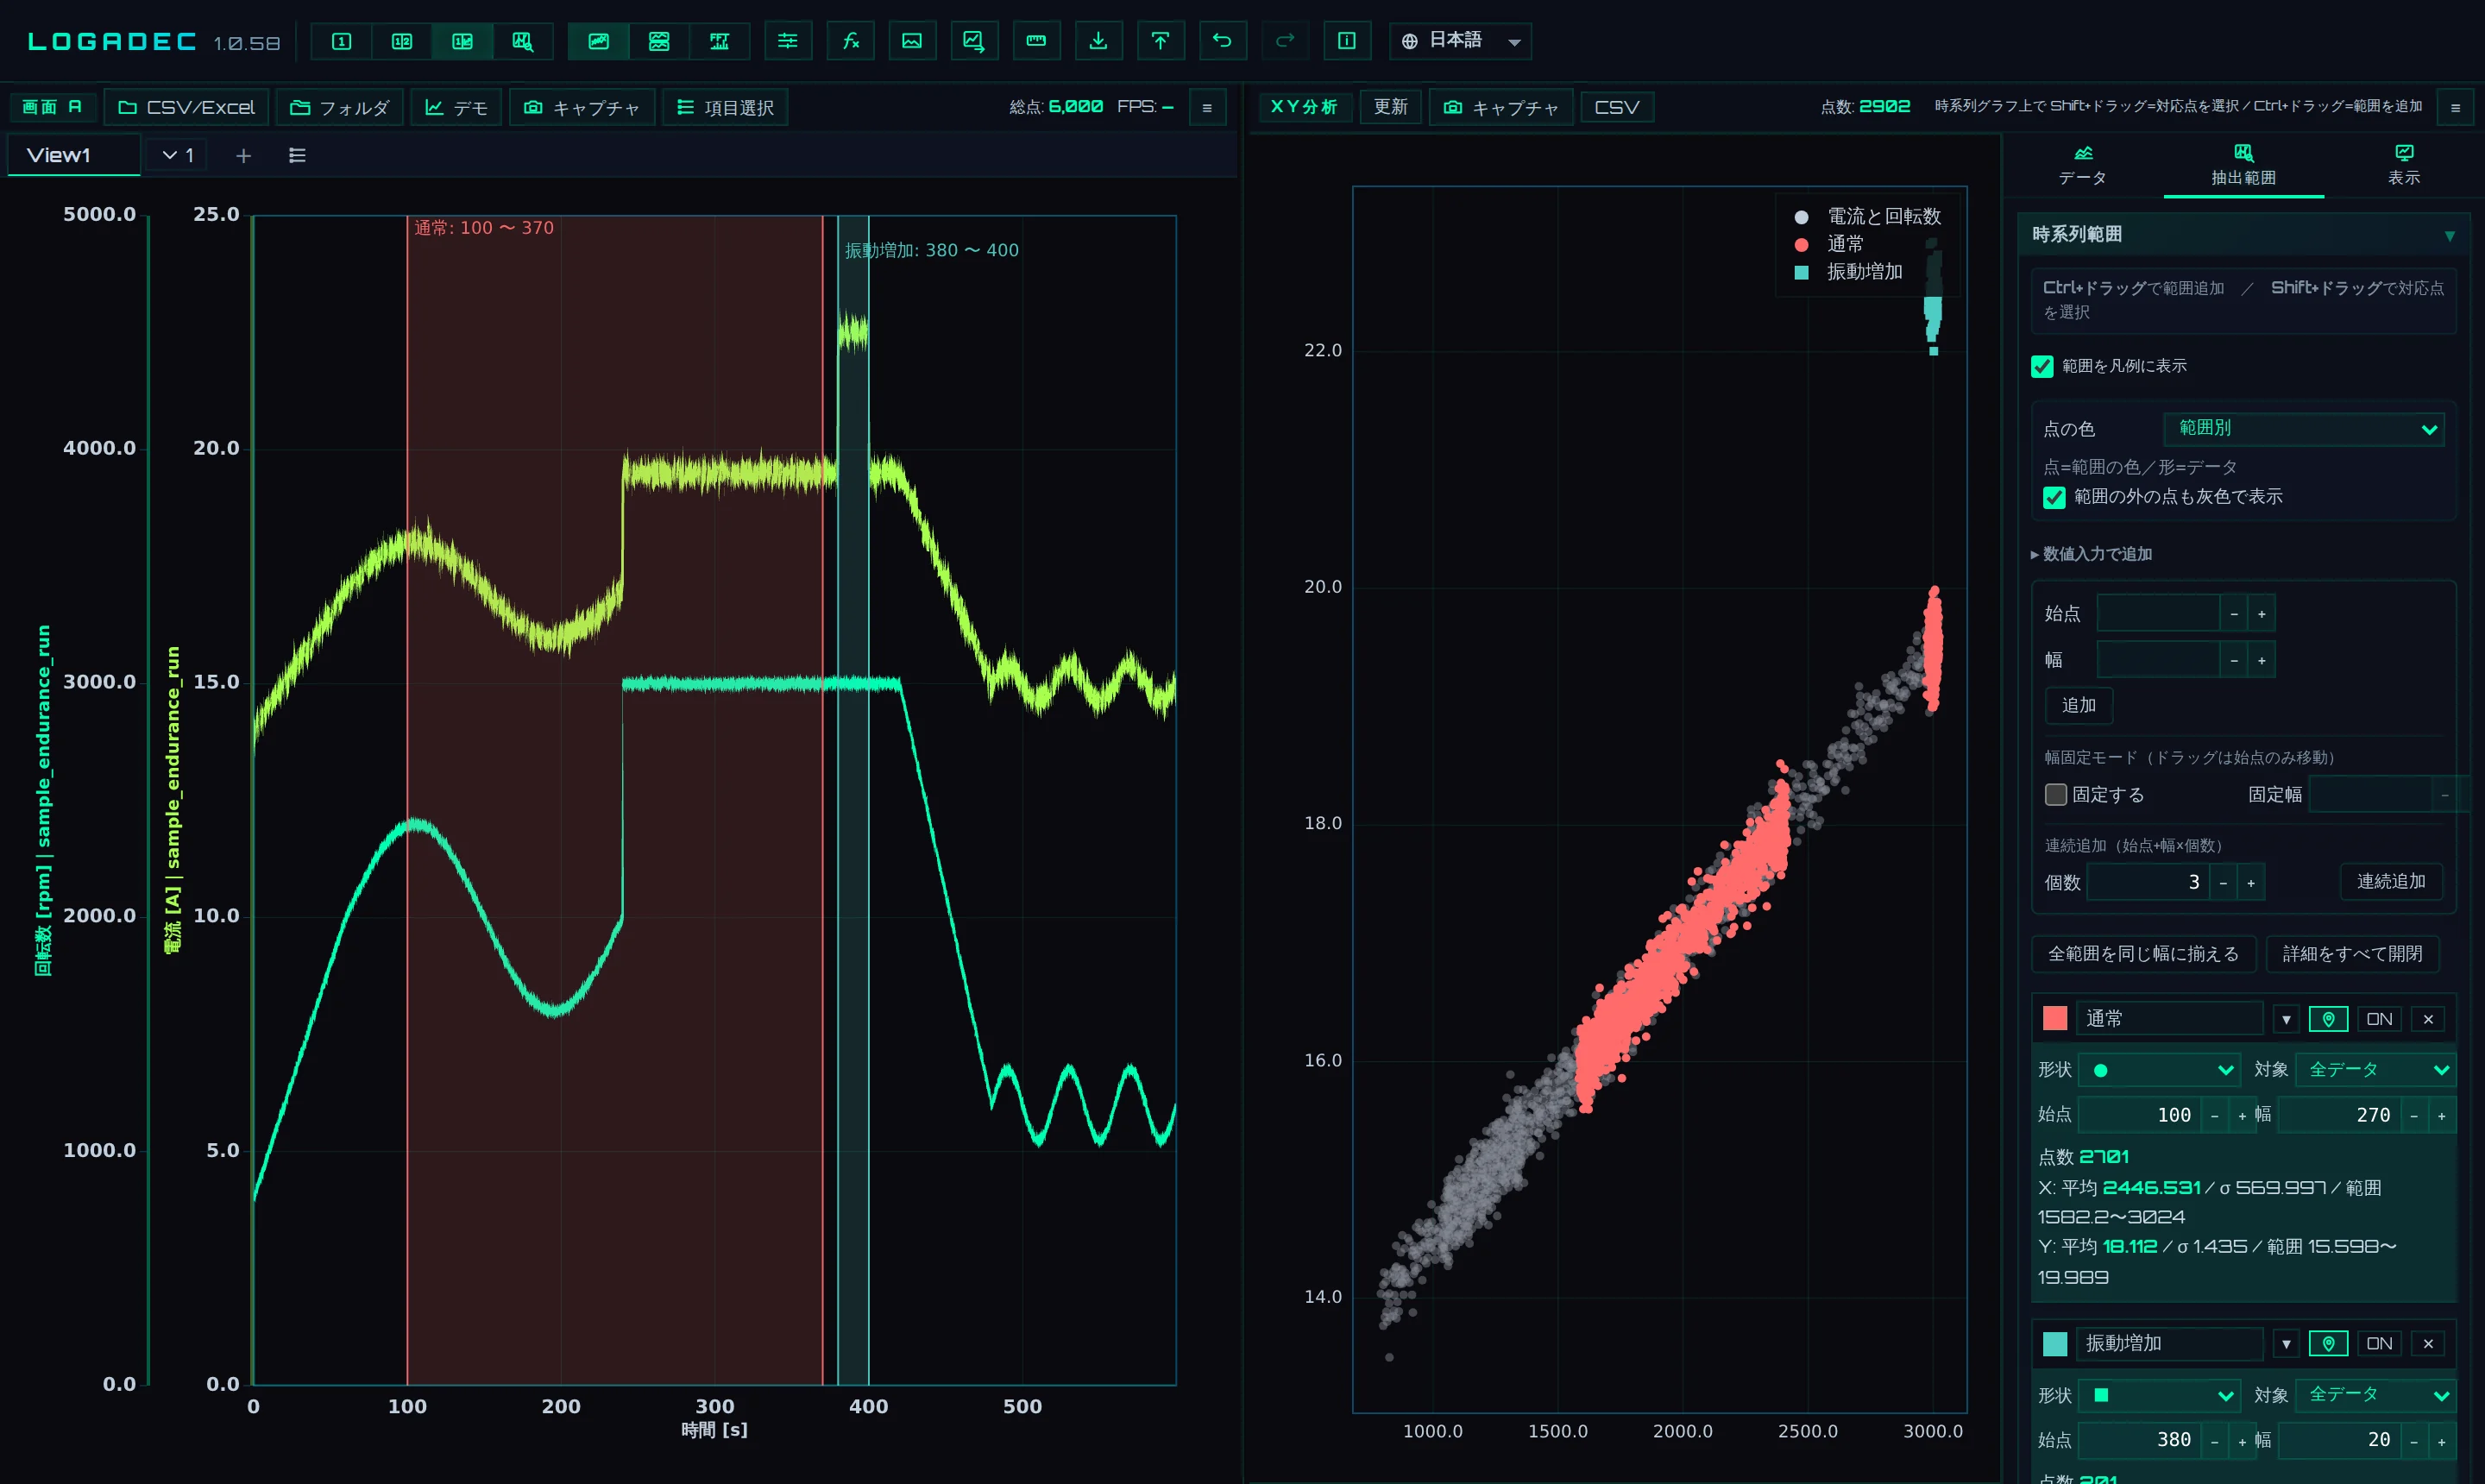
Task: Click the red color swatch for 通常
Action: 2055,1019
